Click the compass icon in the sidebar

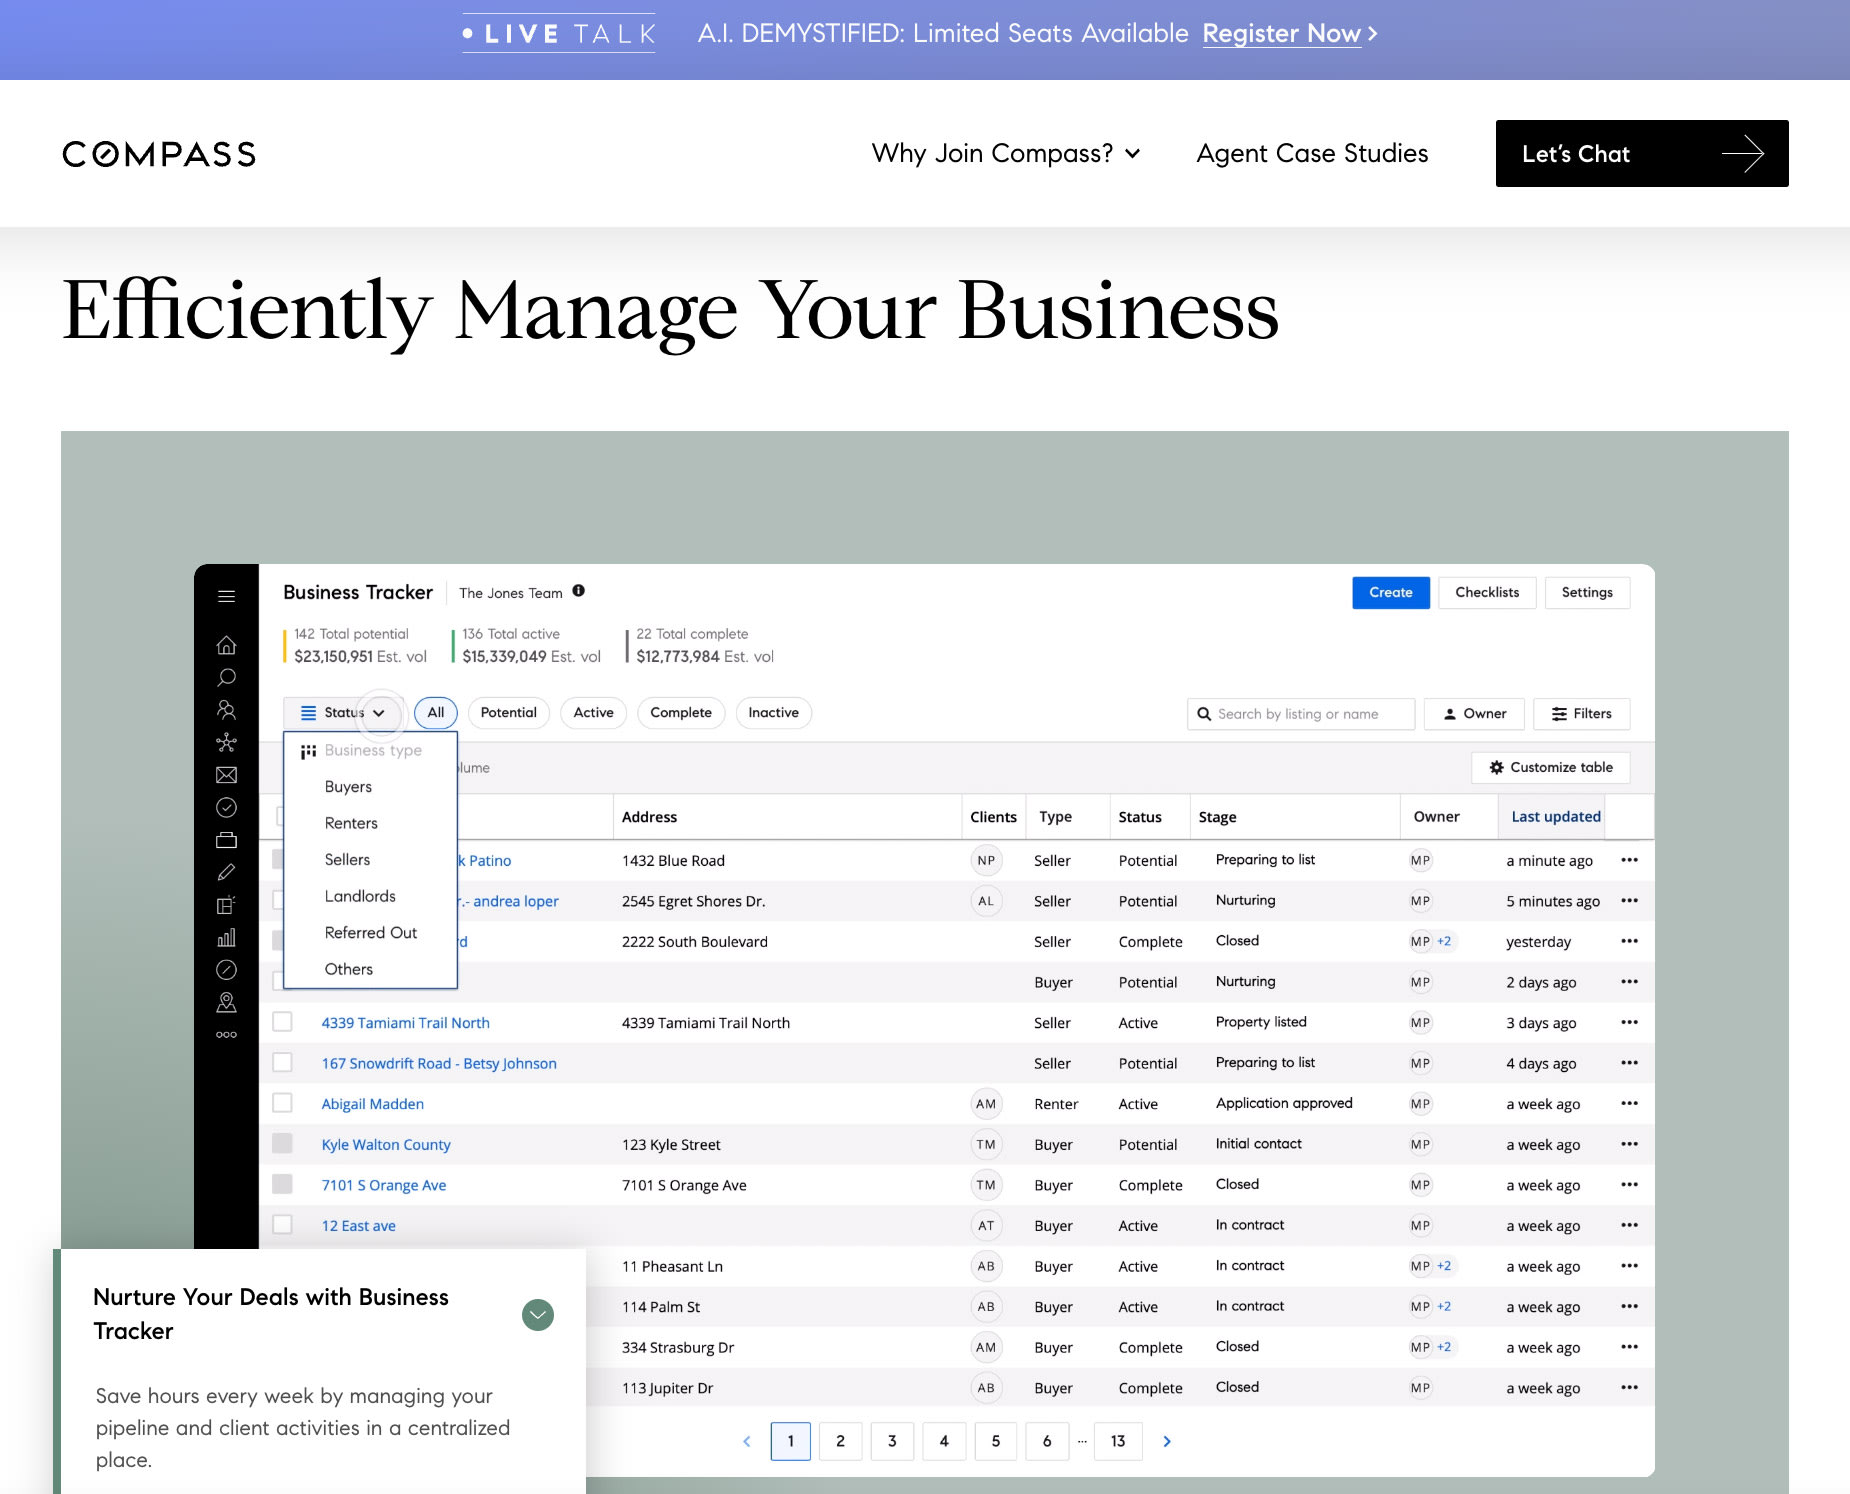(227, 969)
